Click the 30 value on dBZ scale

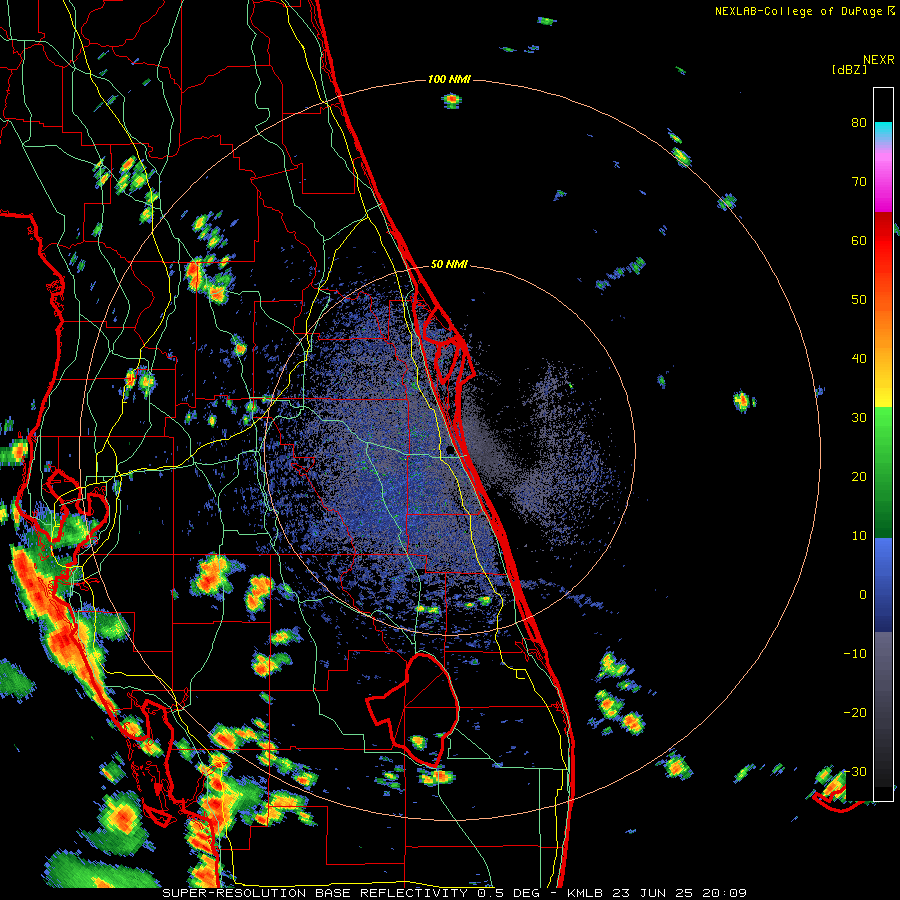(859, 418)
